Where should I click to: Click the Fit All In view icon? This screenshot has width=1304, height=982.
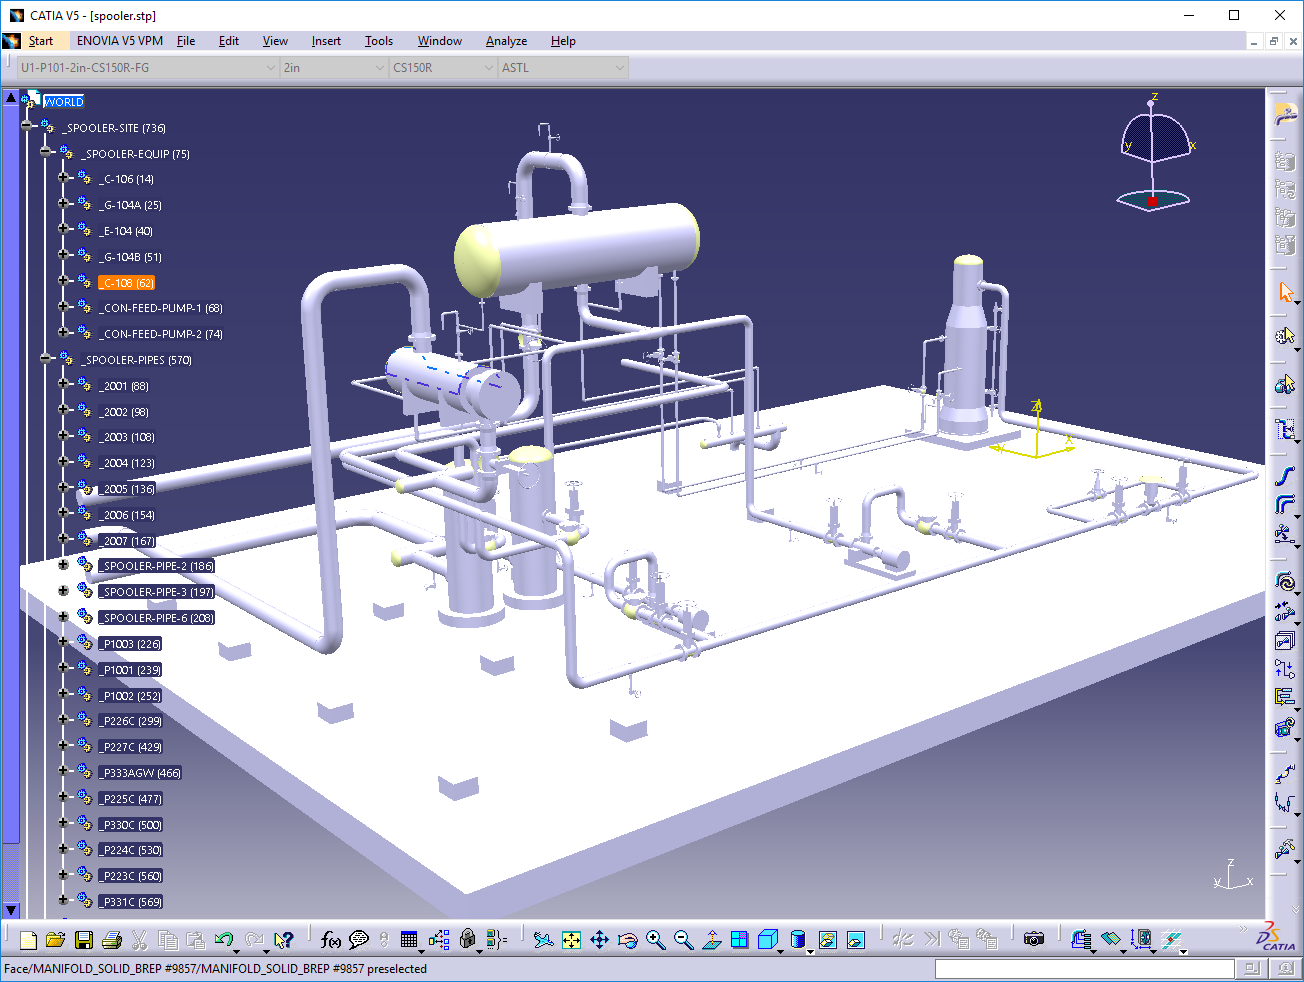pos(571,940)
